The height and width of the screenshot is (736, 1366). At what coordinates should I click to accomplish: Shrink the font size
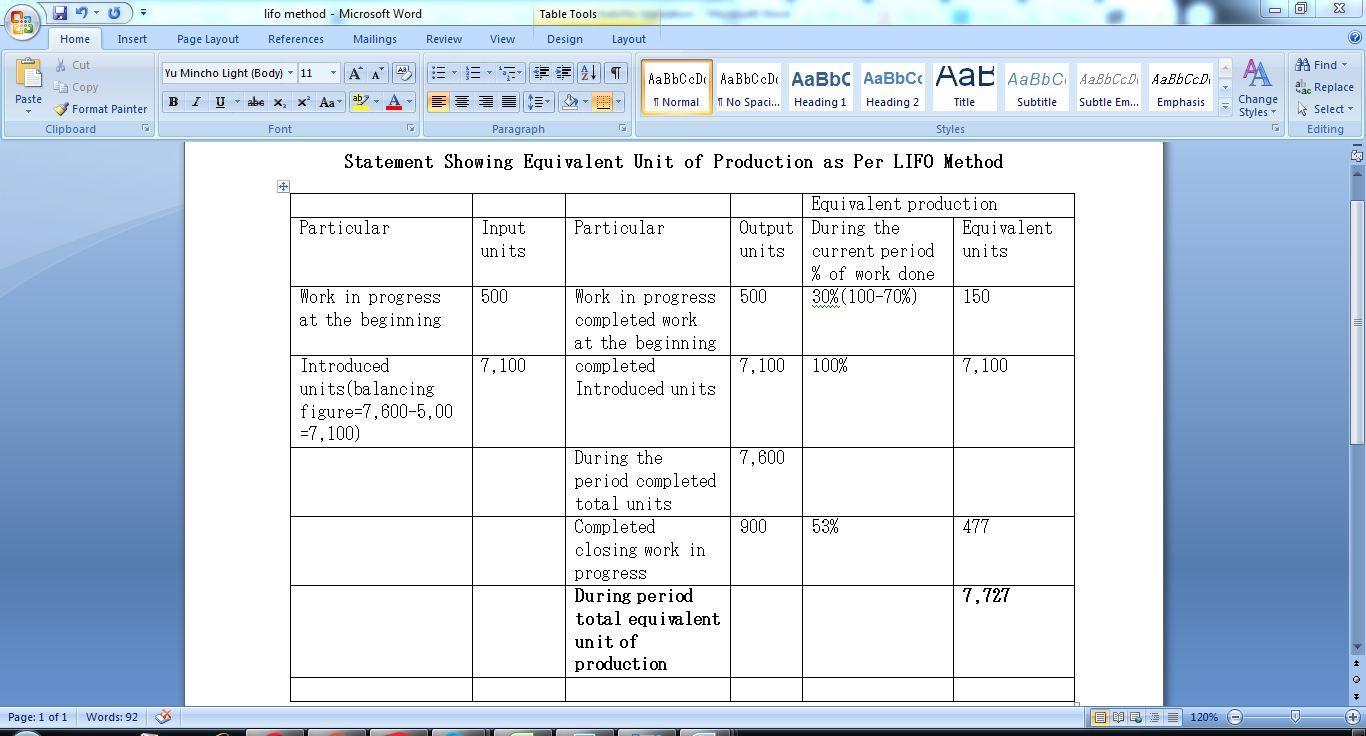(x=378, y=73)
